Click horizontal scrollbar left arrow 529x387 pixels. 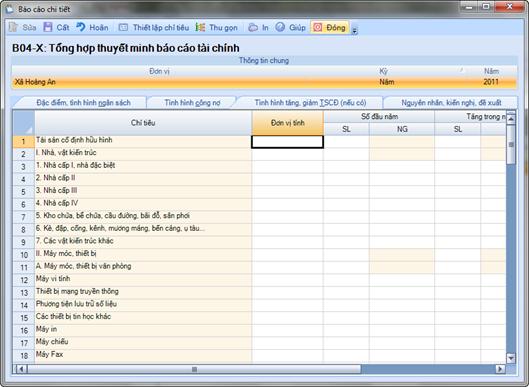tap(21, 369)
